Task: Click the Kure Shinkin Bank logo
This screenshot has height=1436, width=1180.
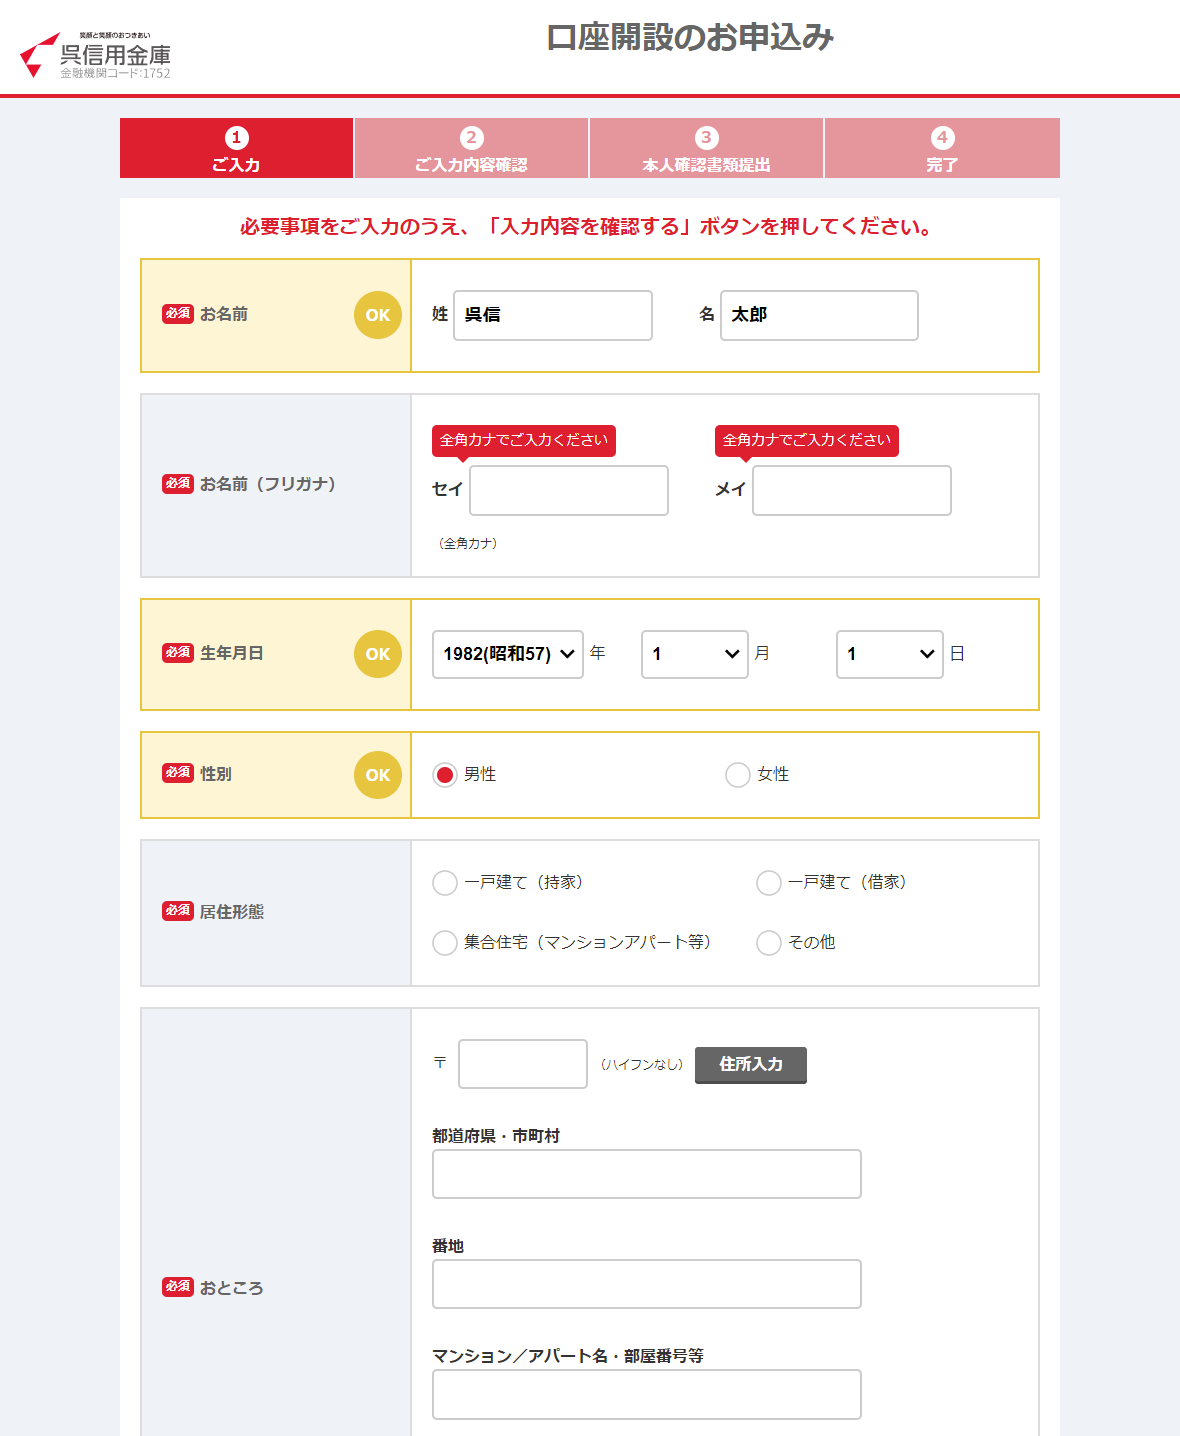Action: 96,55
